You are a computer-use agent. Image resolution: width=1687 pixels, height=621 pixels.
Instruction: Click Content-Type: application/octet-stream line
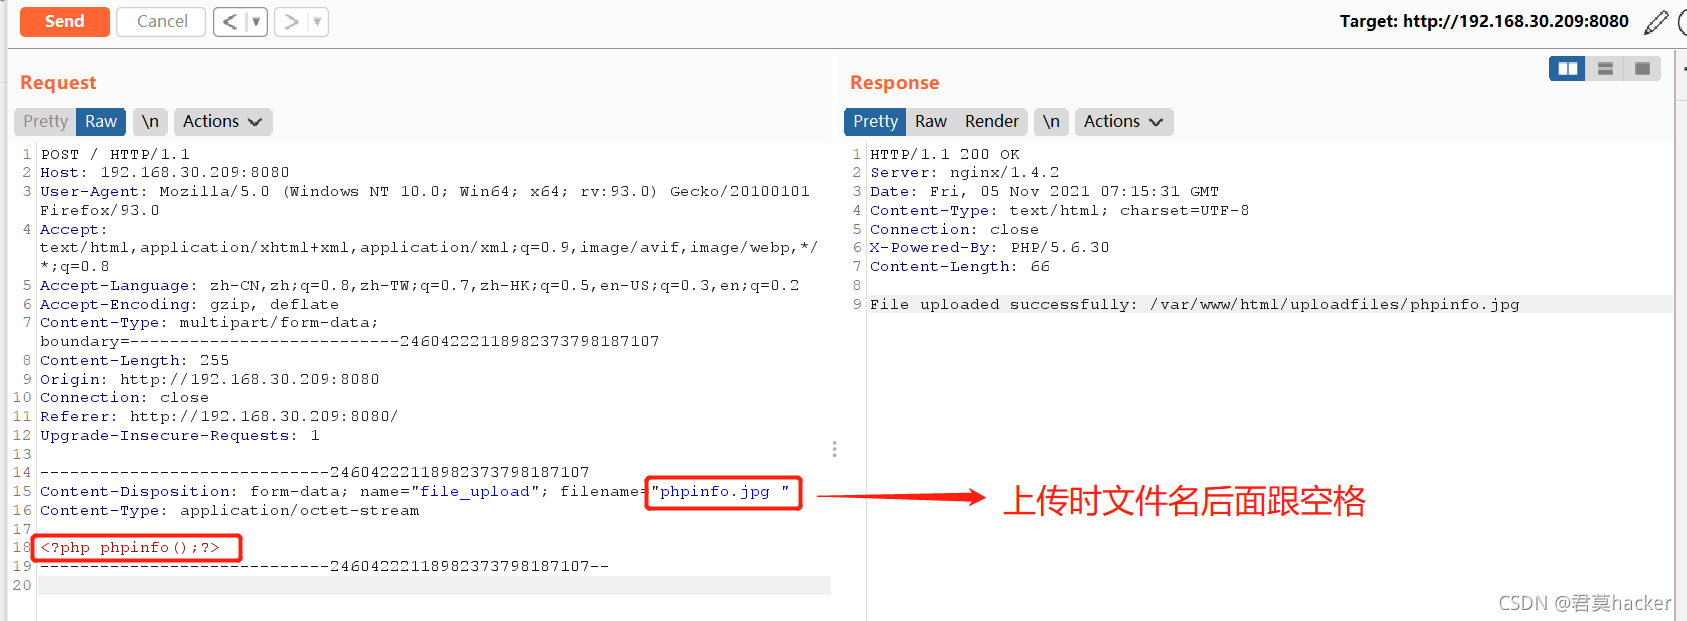click(230, 510)
